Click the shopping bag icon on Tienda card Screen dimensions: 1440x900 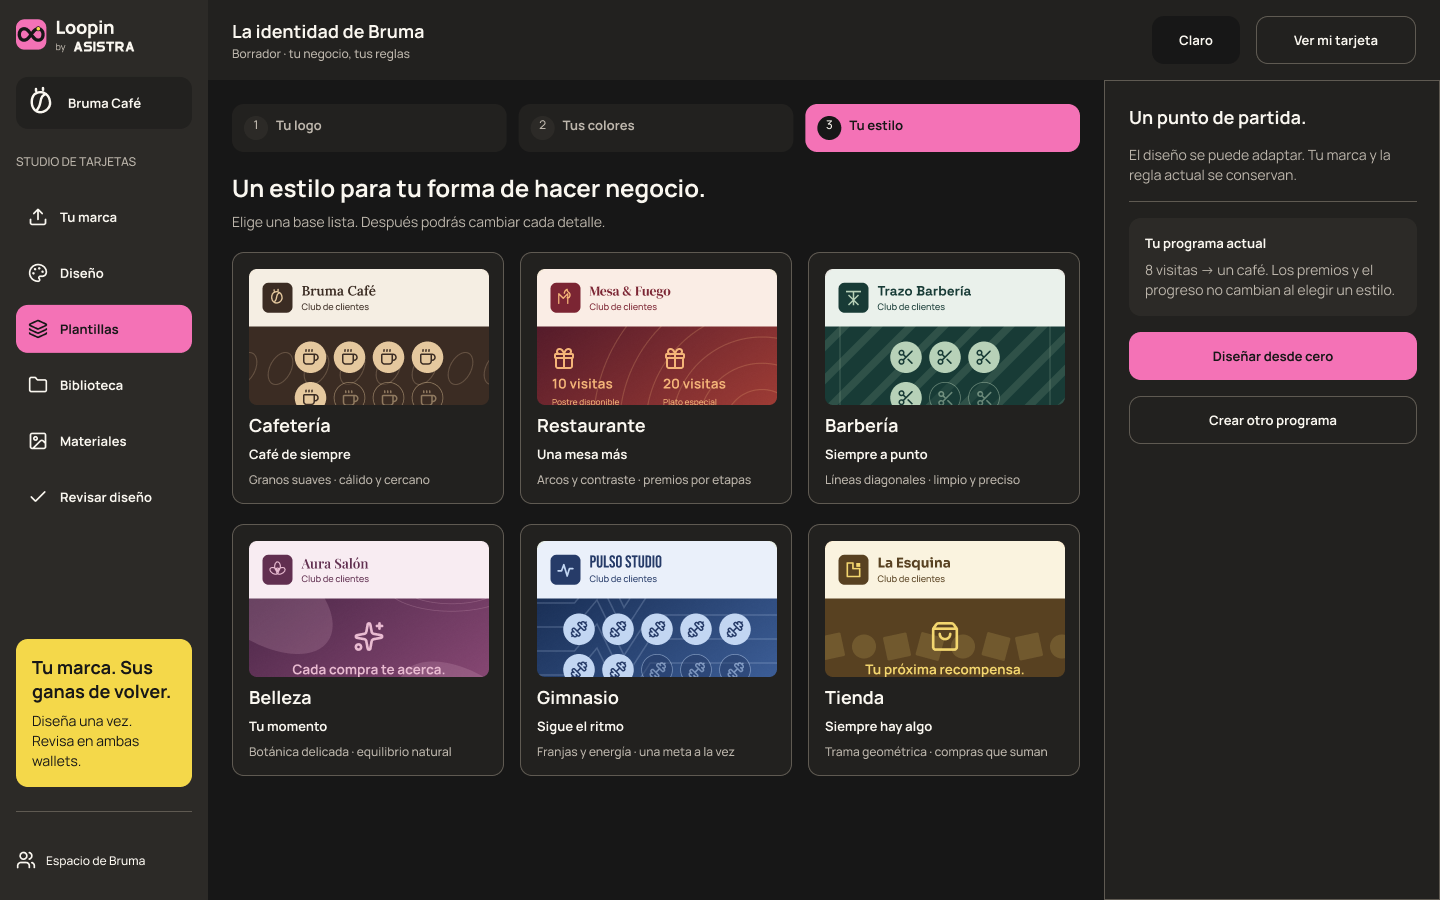[944, 636]
